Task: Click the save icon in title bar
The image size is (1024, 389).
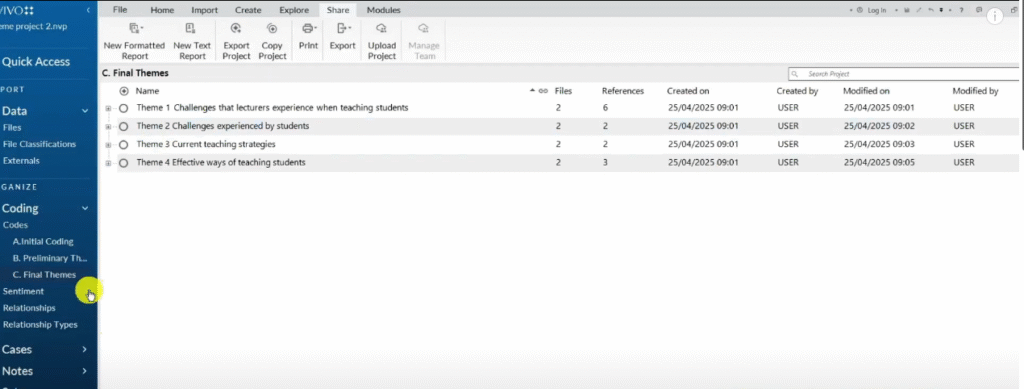Action: tap(907, 10)
